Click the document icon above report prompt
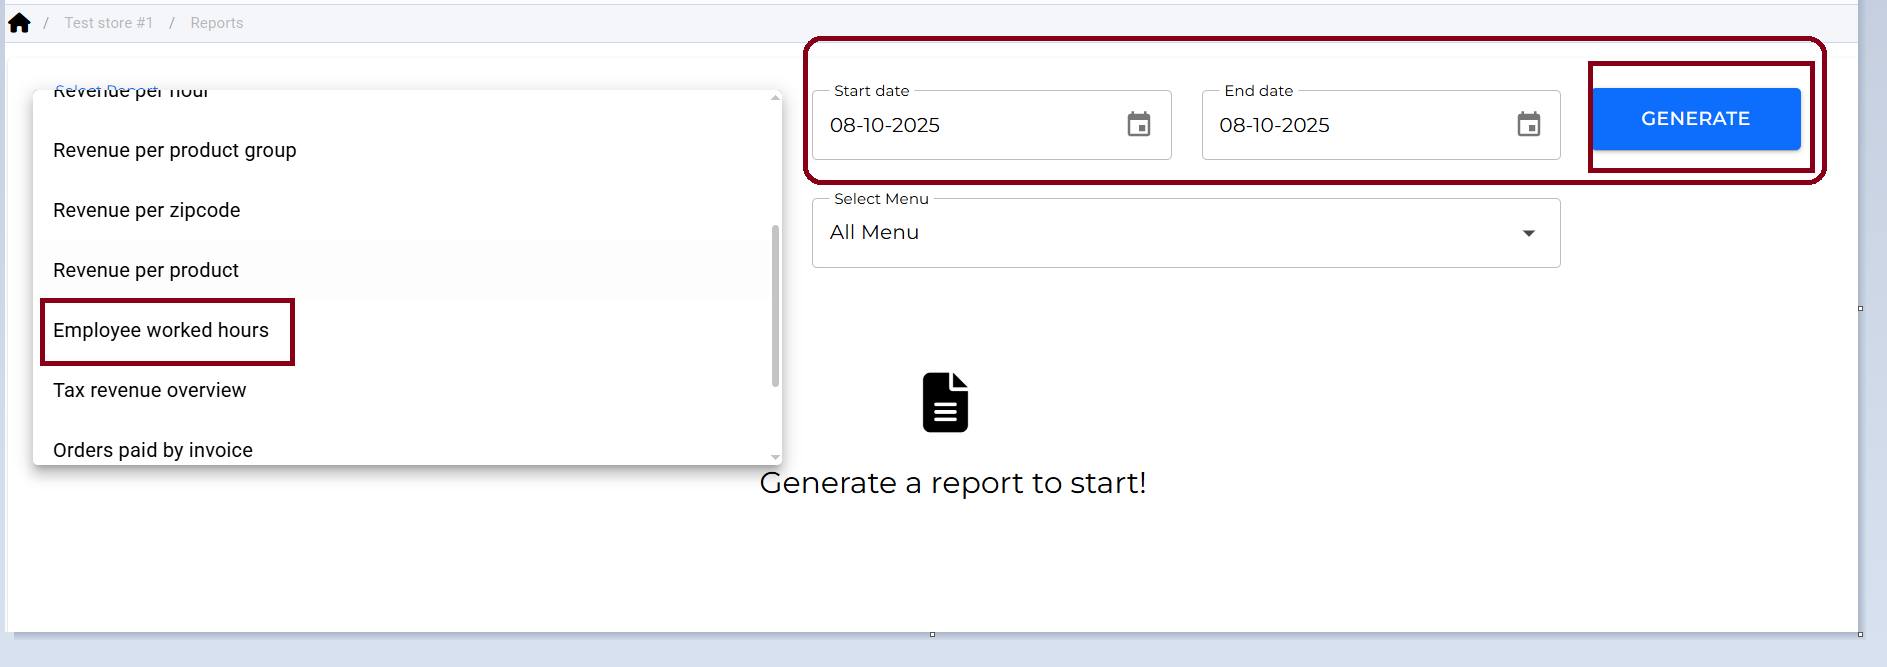1887x667 pixels. pyautogui.click(x=945, y=403)
